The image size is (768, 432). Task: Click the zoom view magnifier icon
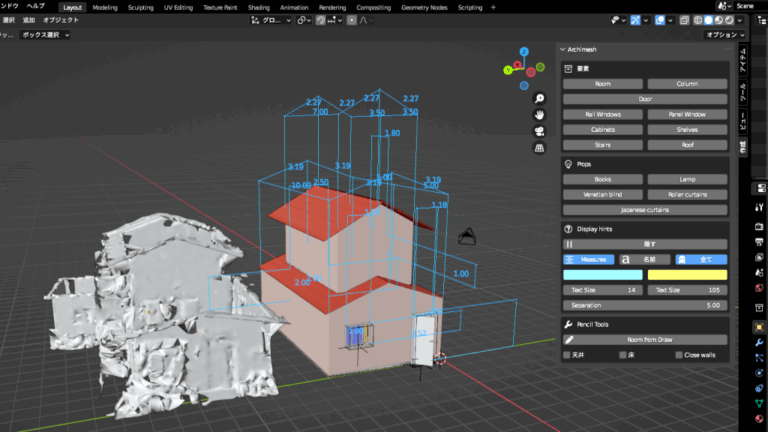click(x=539, y=98)
